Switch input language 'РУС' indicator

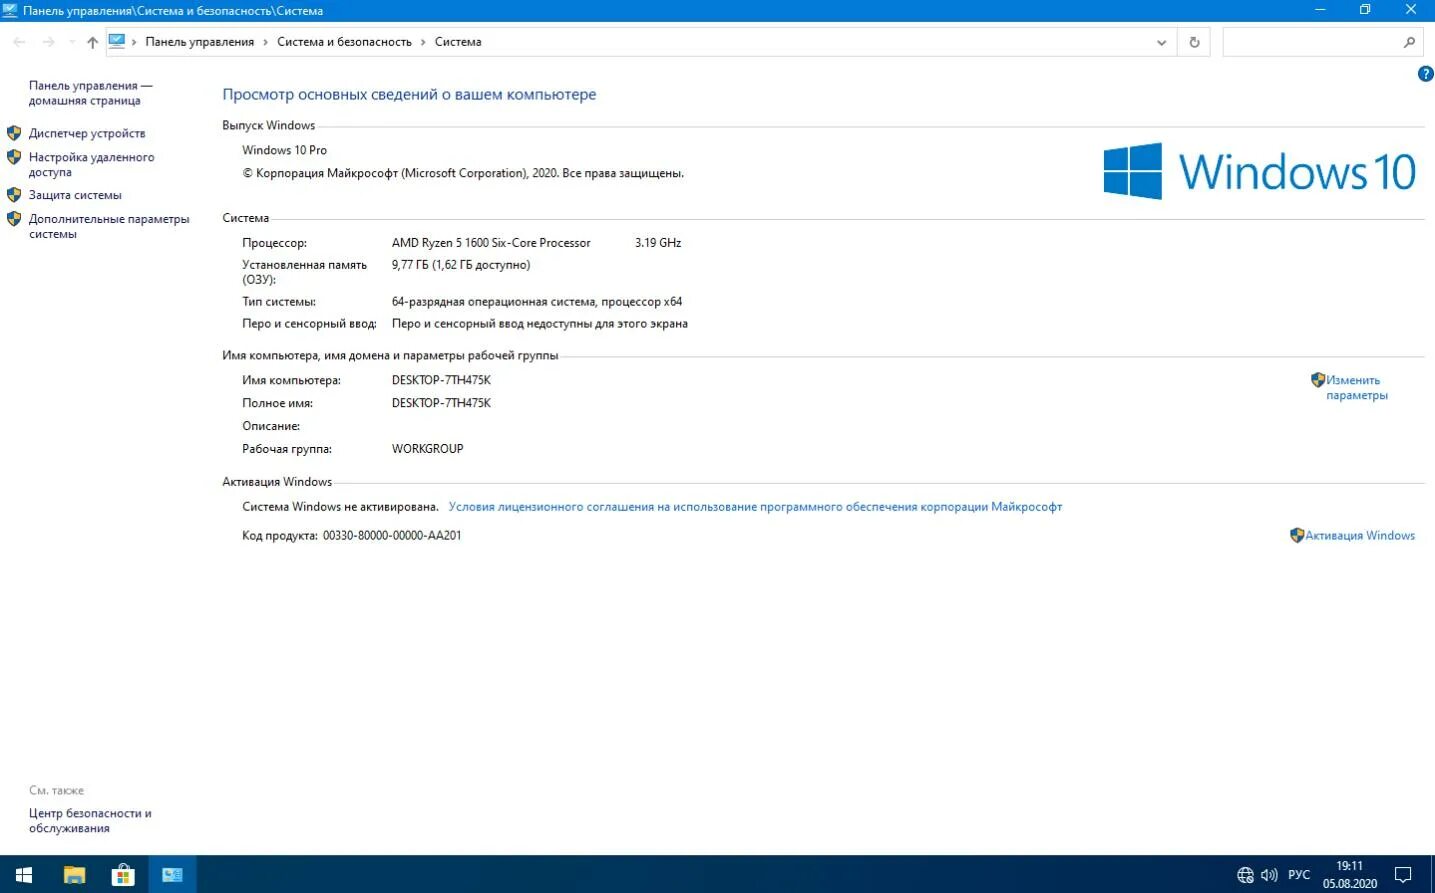coord(1299,875)
